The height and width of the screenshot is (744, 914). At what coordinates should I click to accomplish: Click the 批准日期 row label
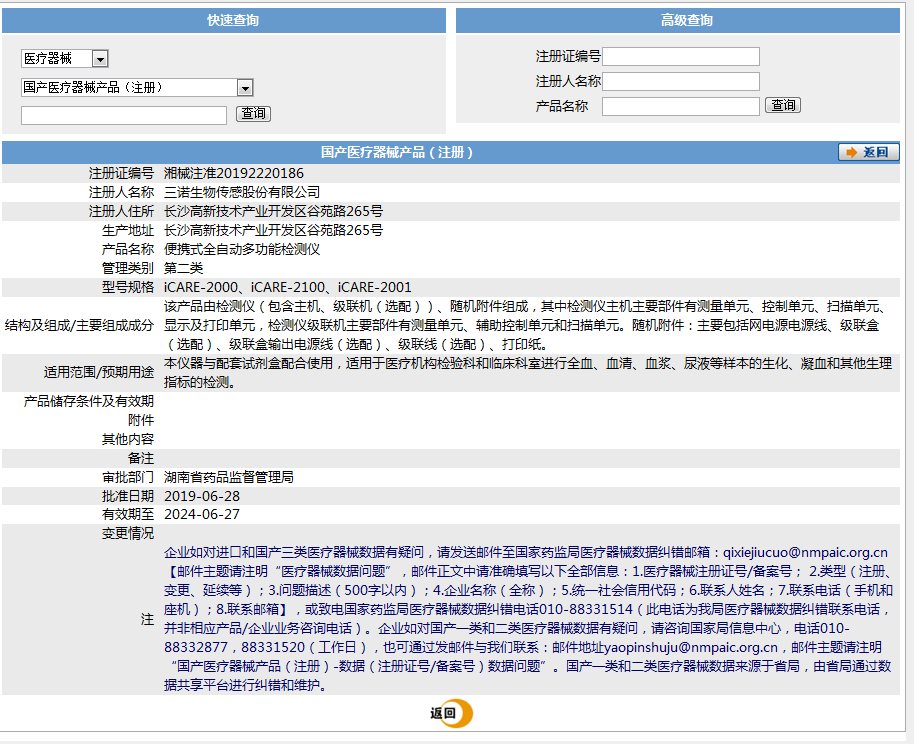tap(128, 496)
